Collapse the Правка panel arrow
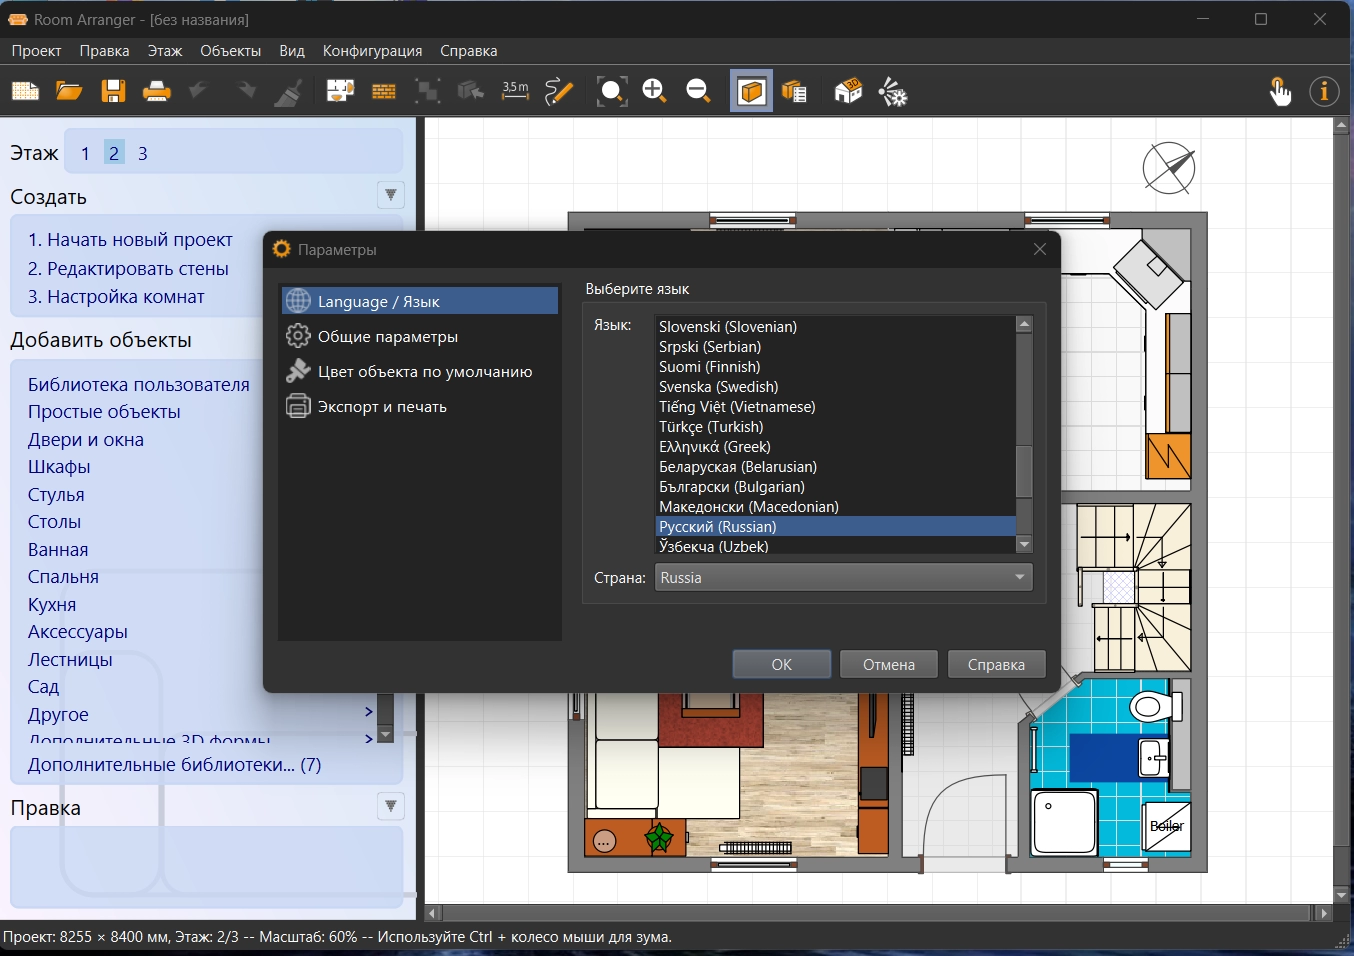1354x956 pixels. tap(390, 806)
